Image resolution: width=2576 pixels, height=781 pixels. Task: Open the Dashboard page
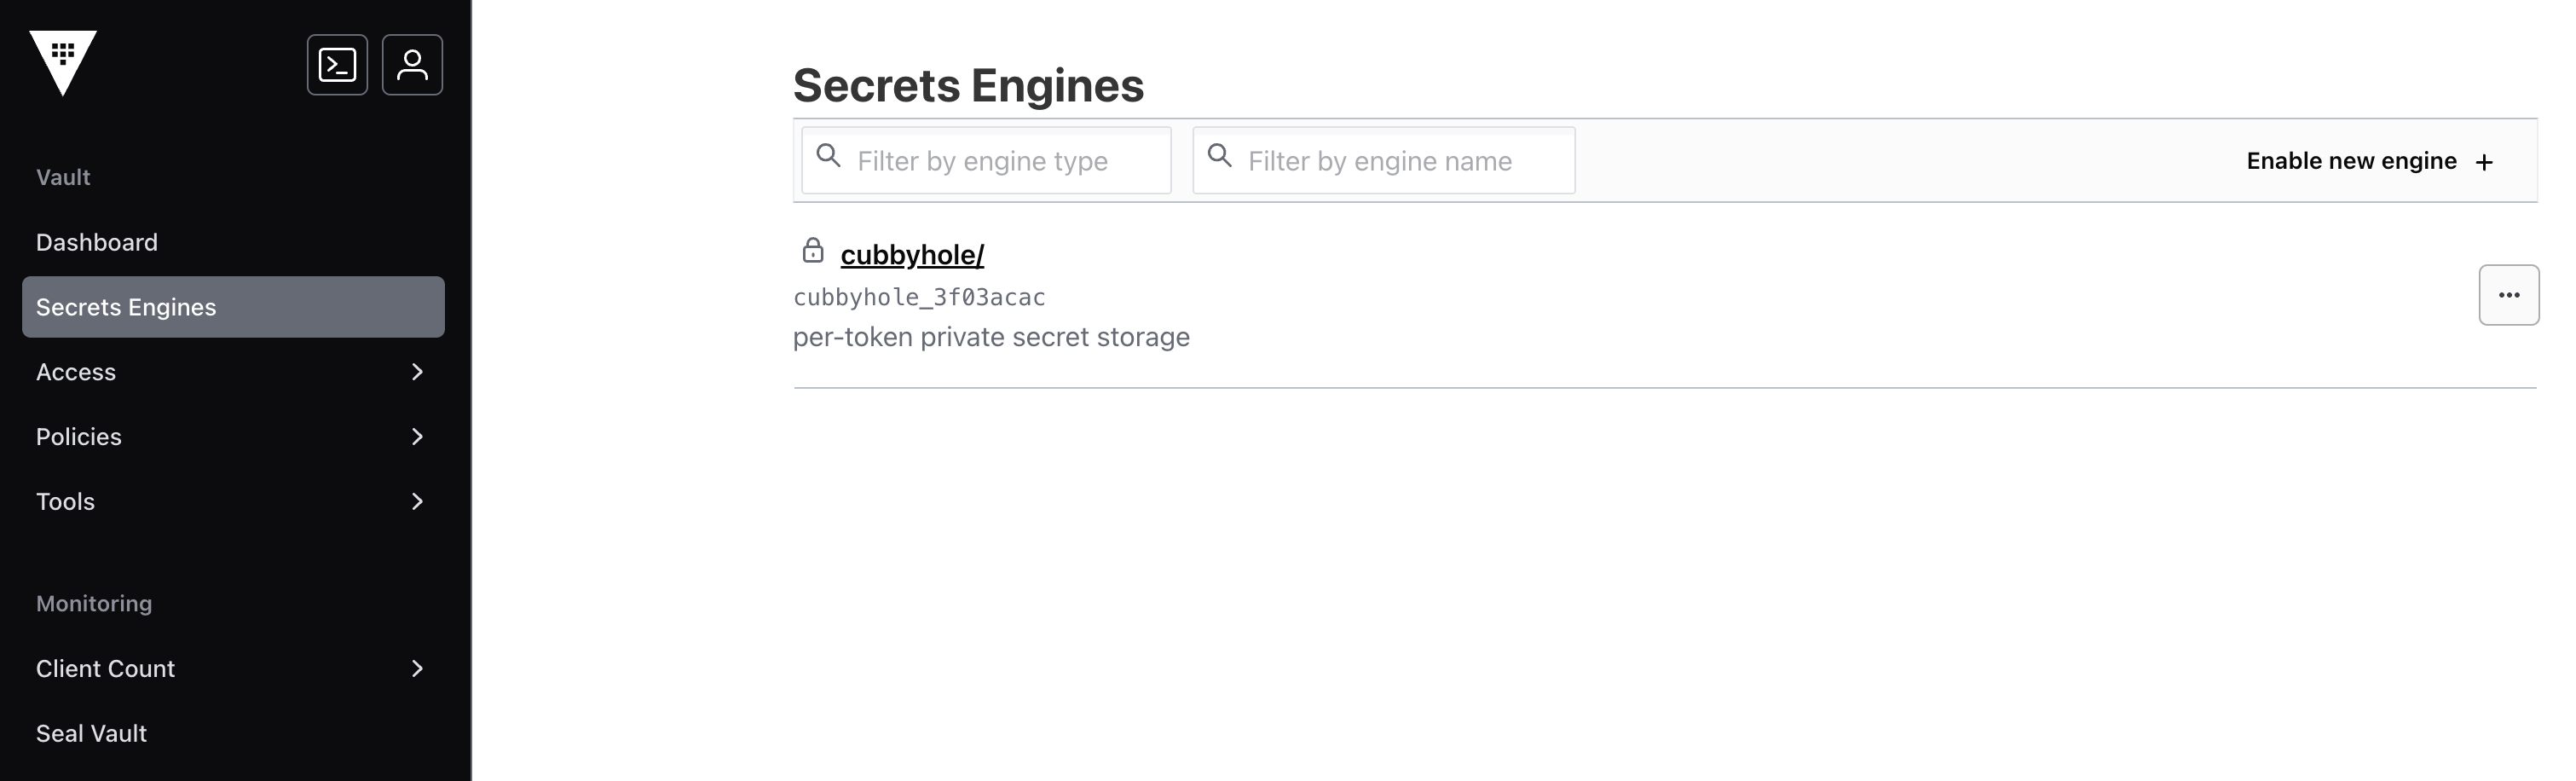[x=97, y=241]
